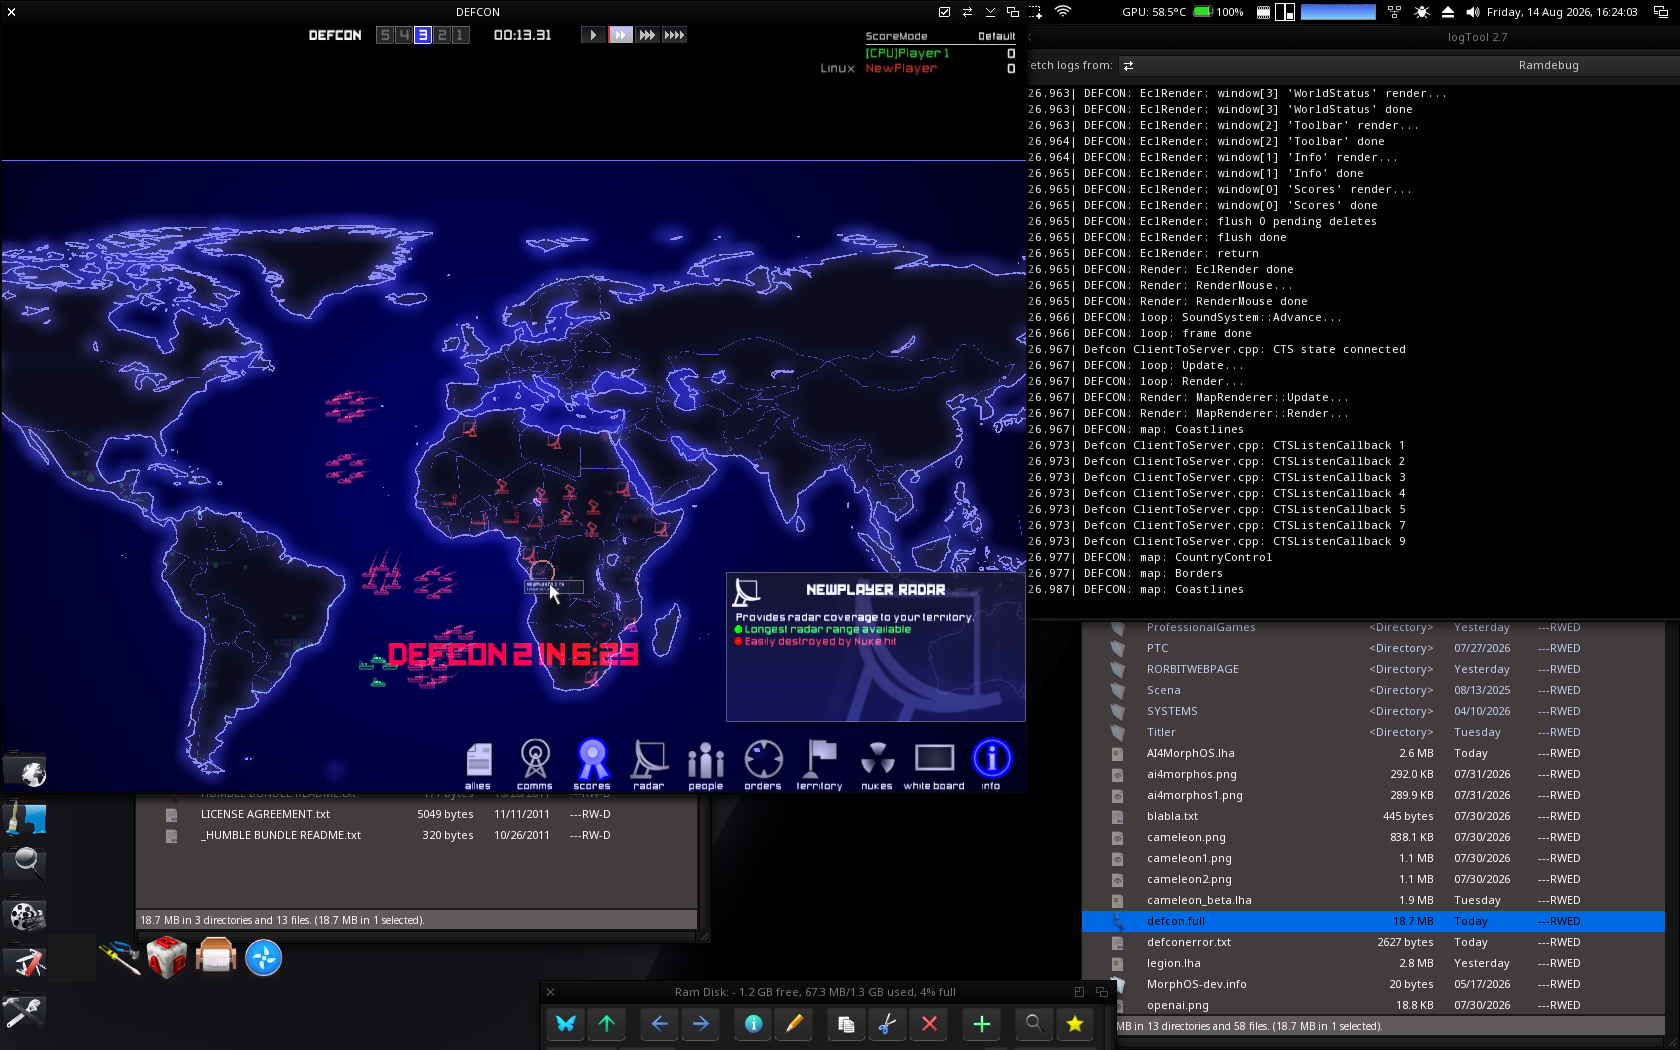Screen dimensions: 1680x1050
Task: Select the Titler directory row
Action: [x=1373, y=732]
